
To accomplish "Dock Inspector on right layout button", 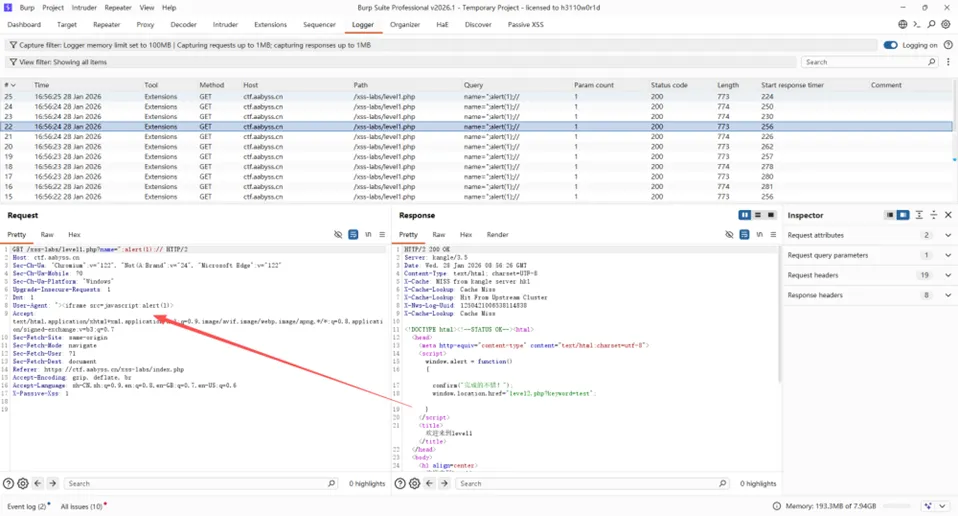I will click(902, 215).
